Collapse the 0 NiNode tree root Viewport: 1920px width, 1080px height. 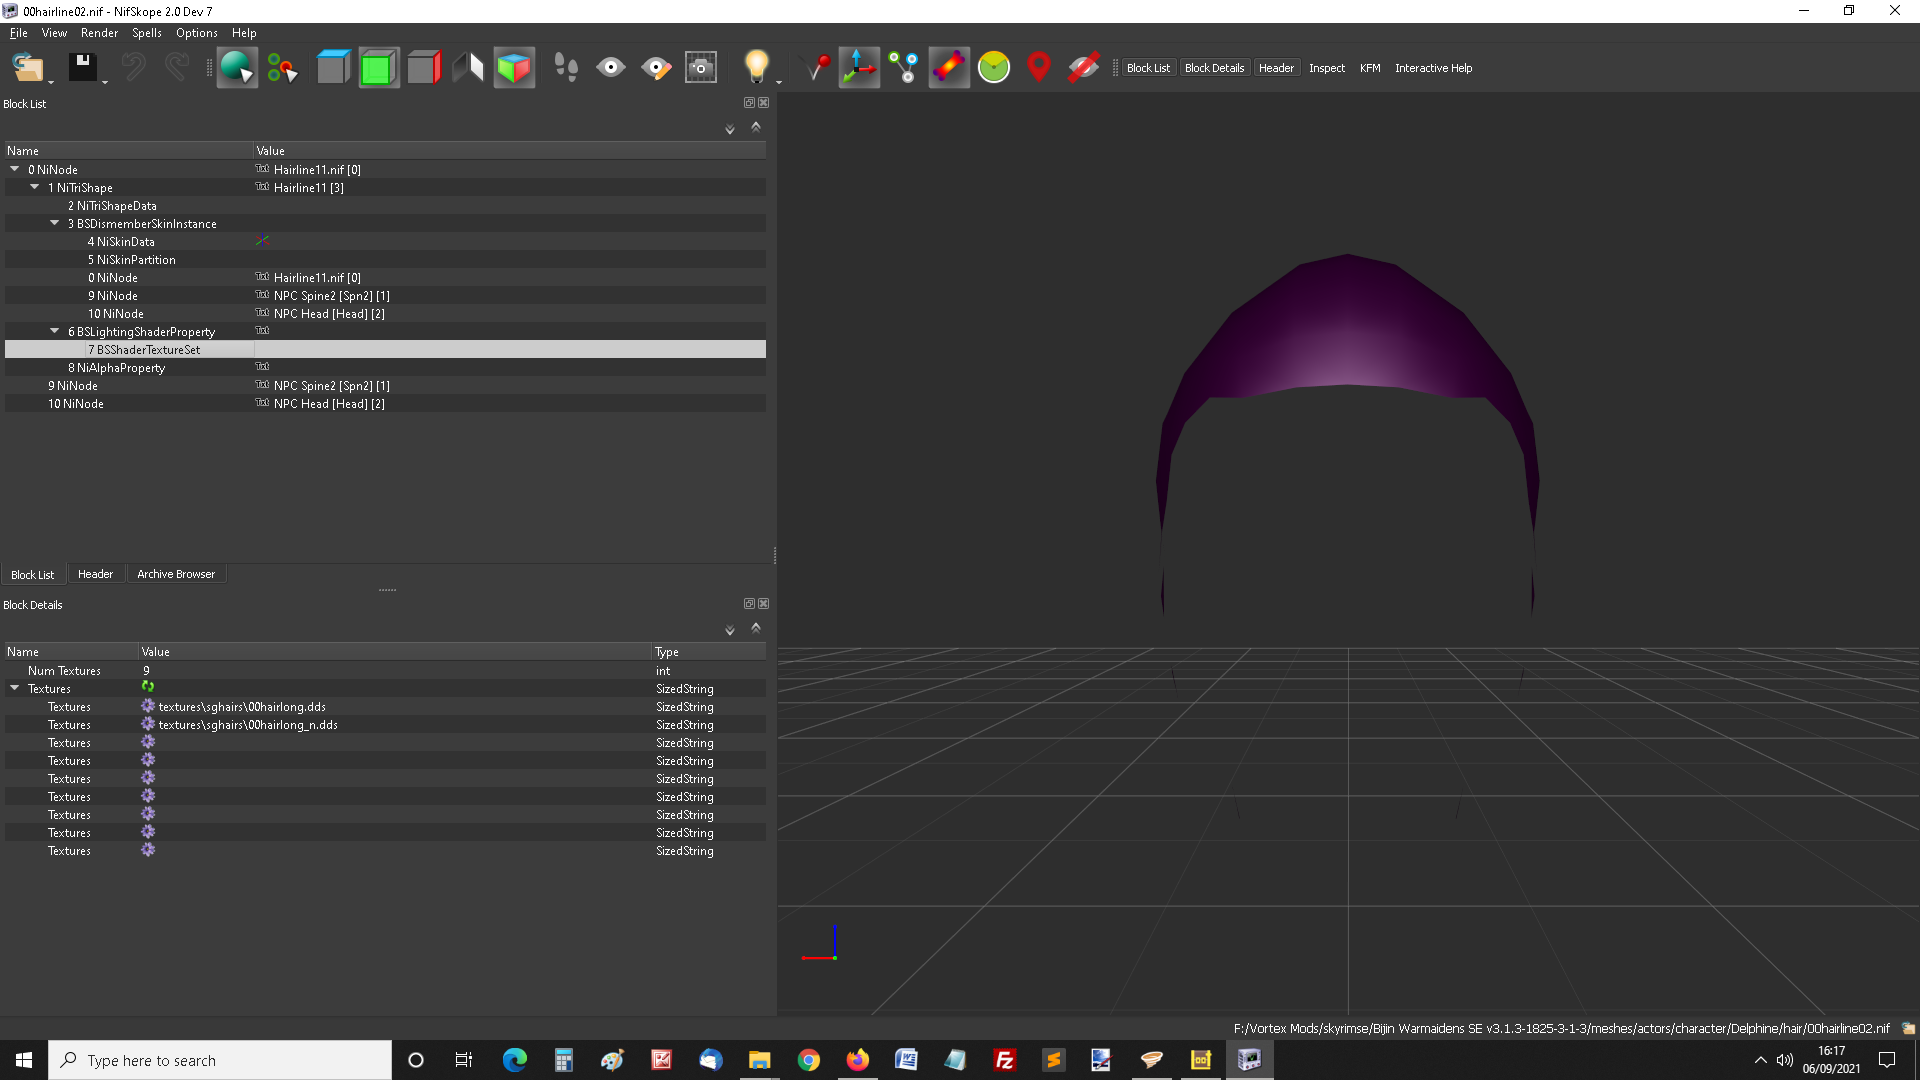15,169
